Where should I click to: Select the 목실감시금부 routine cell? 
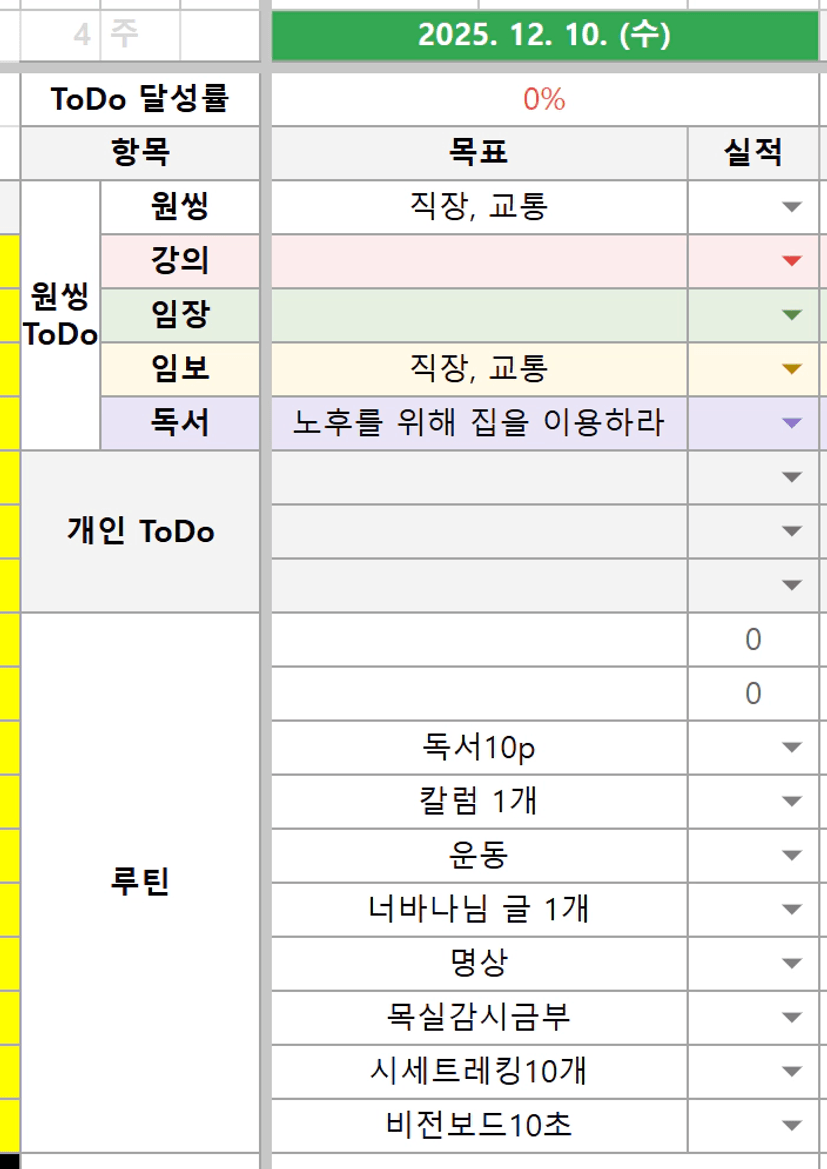click(478, 1018)
